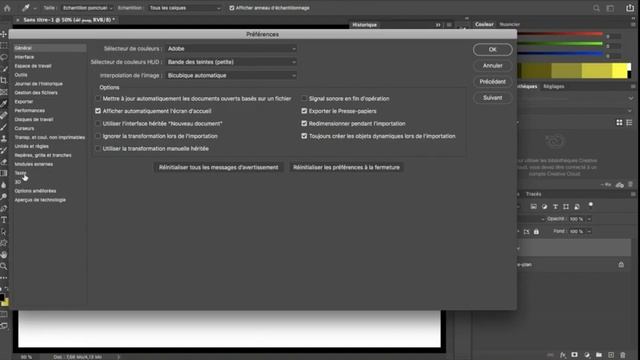This screenshot has height=360, width=640.
Task: Click the Layers panel delete trash icon
Action: click(623, 355)
